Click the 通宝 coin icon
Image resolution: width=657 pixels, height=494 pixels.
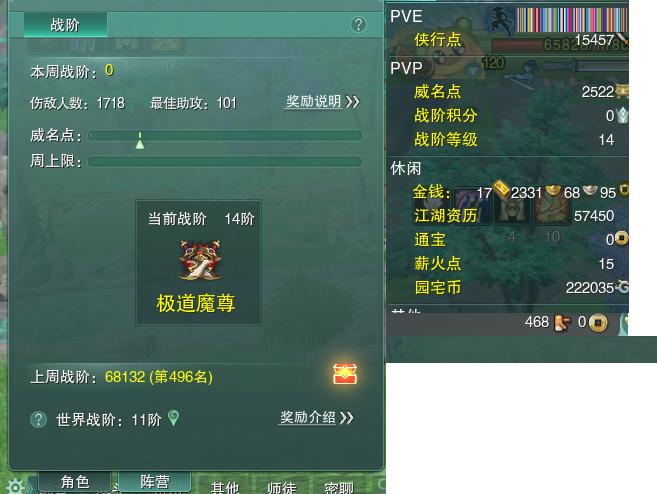coord(621,238)
